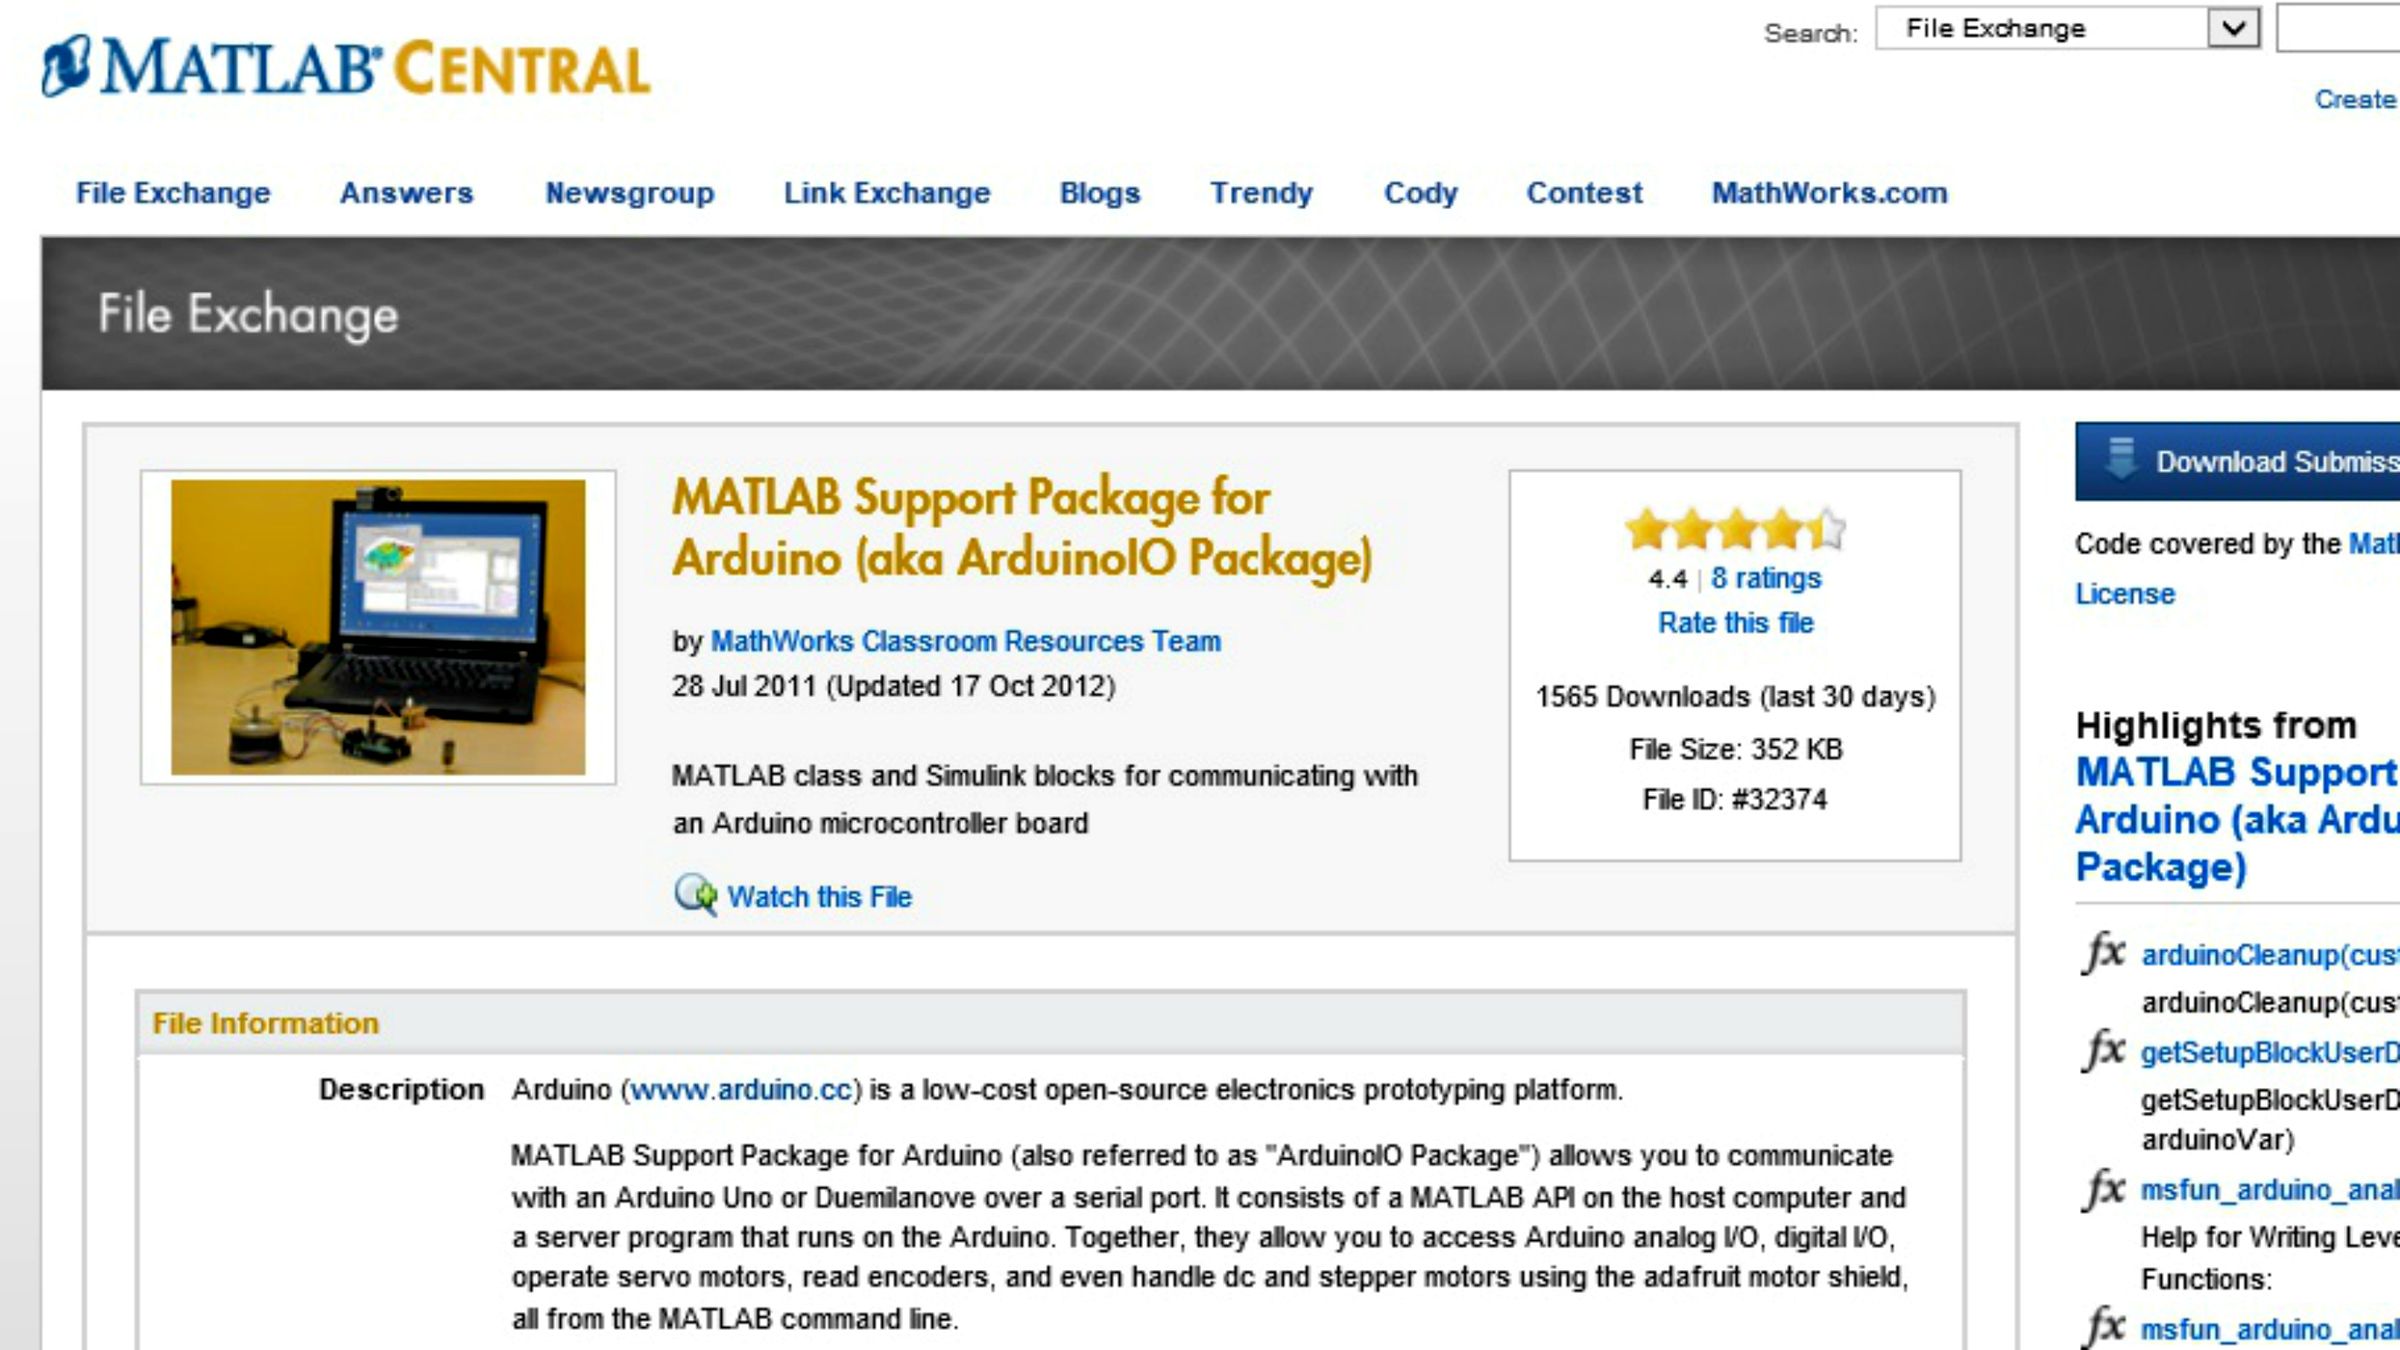
Task: Click the Arduino laptop thumbnail image
Action: click(x=378, y=627)
